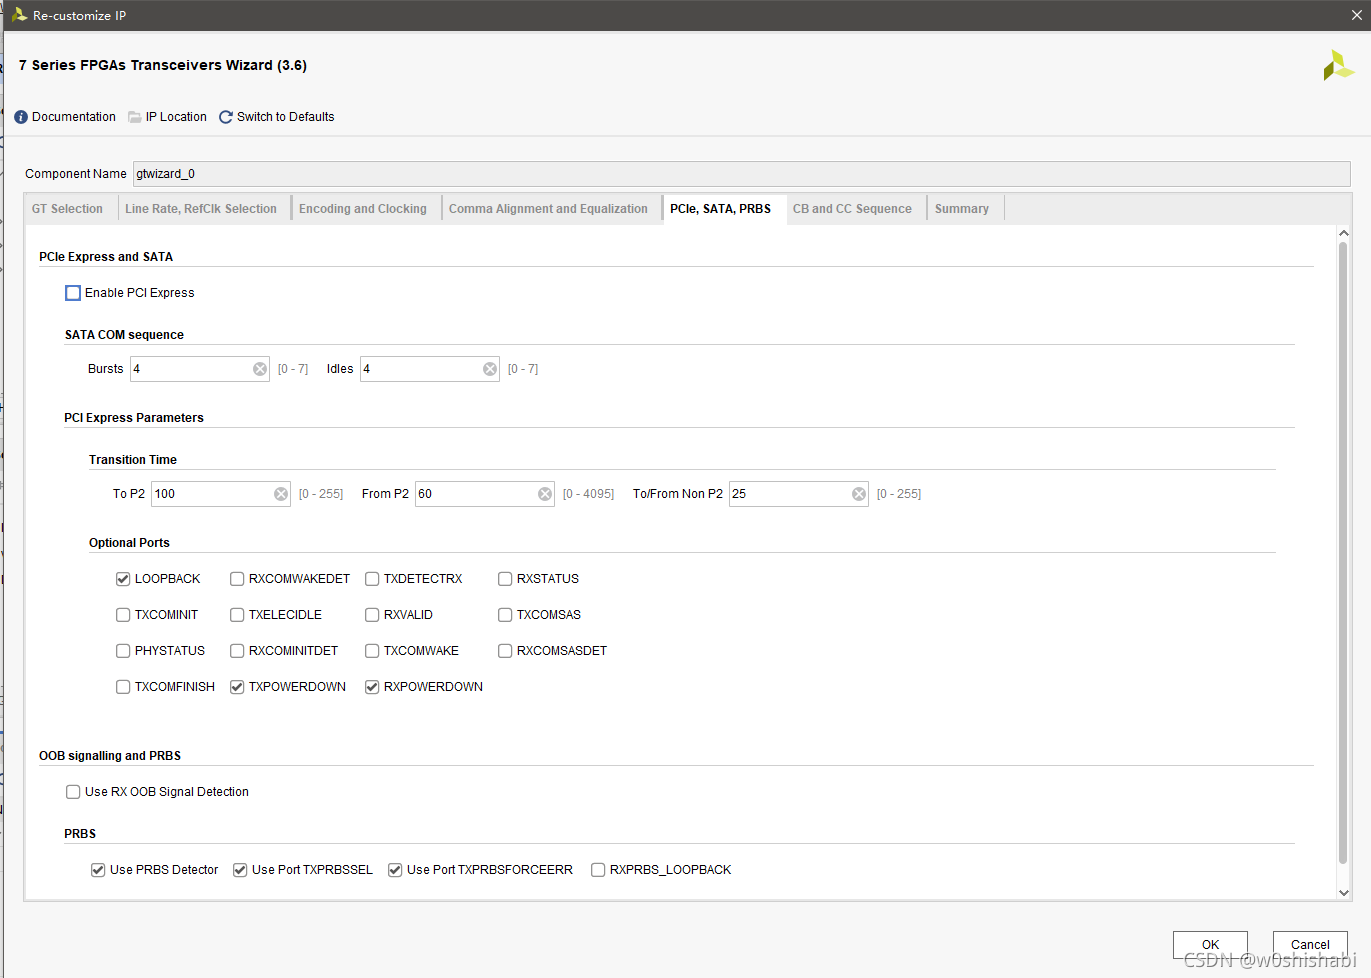Click the Component Name input field

(742, 174)
